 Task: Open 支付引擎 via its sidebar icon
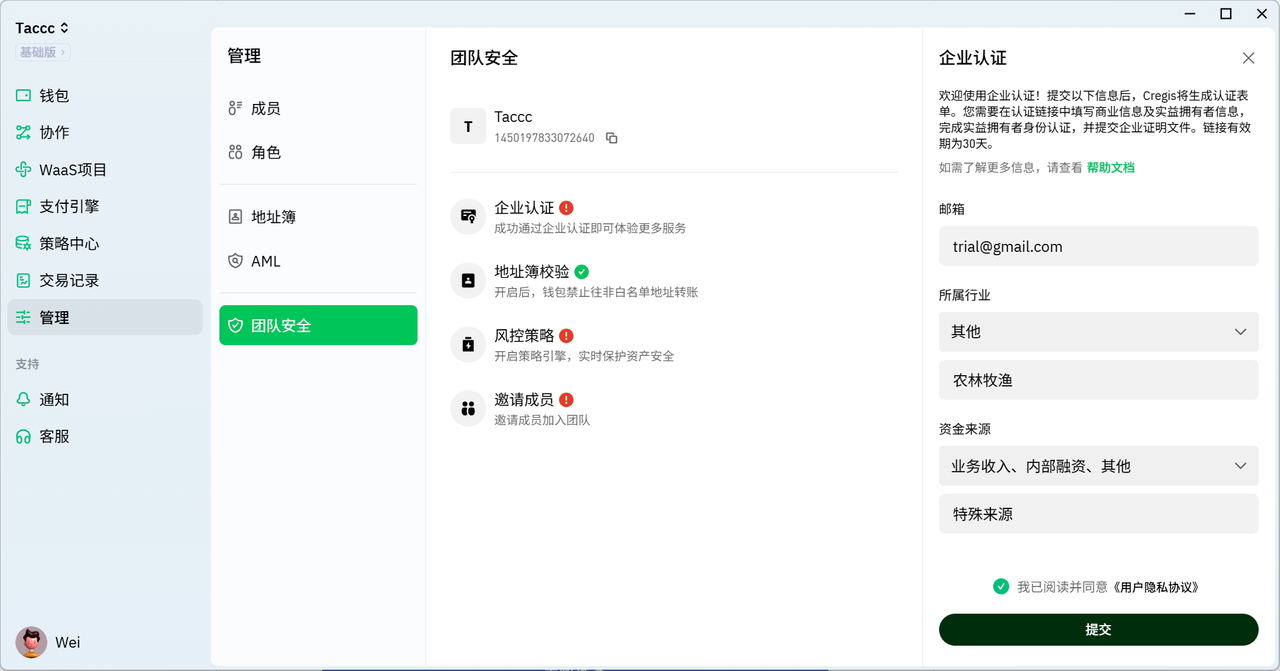[24, 207]
